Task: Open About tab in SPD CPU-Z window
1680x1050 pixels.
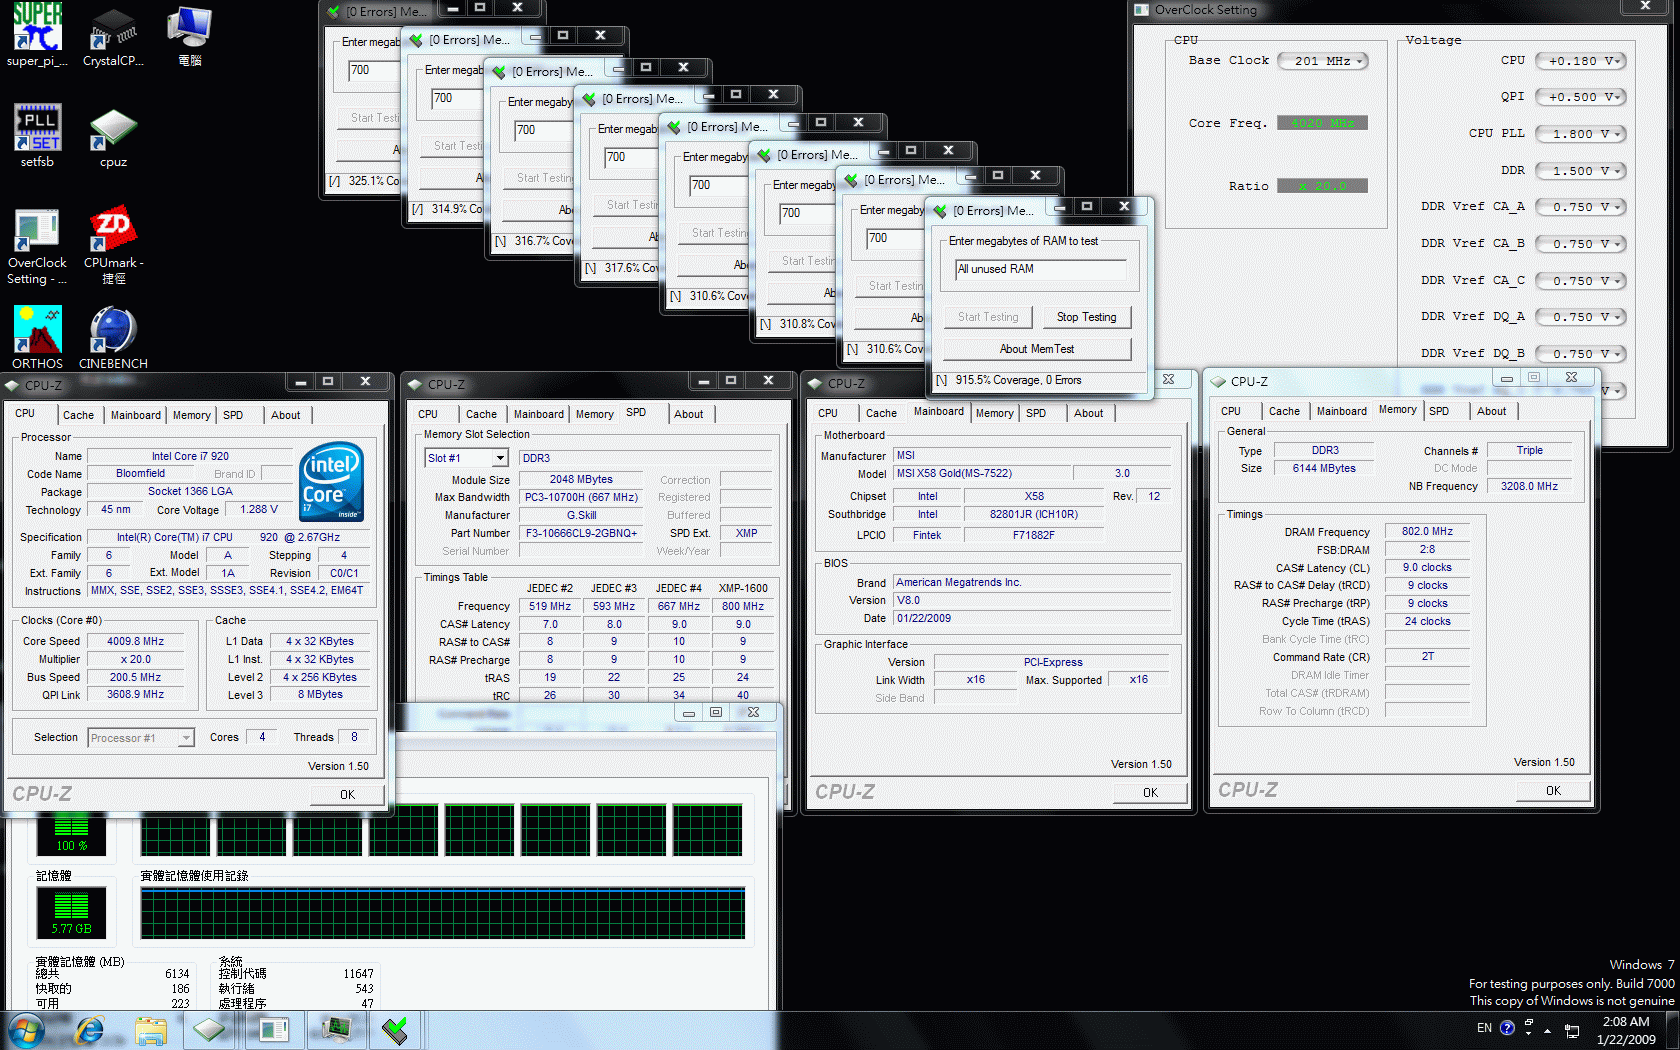Action: point(688,414)
